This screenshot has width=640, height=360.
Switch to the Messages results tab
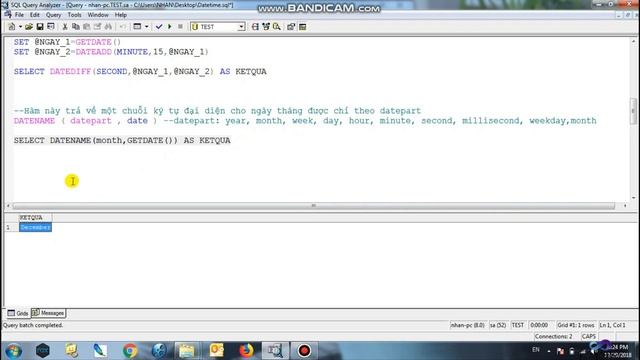pyautogui.click(x=48, y=313)
